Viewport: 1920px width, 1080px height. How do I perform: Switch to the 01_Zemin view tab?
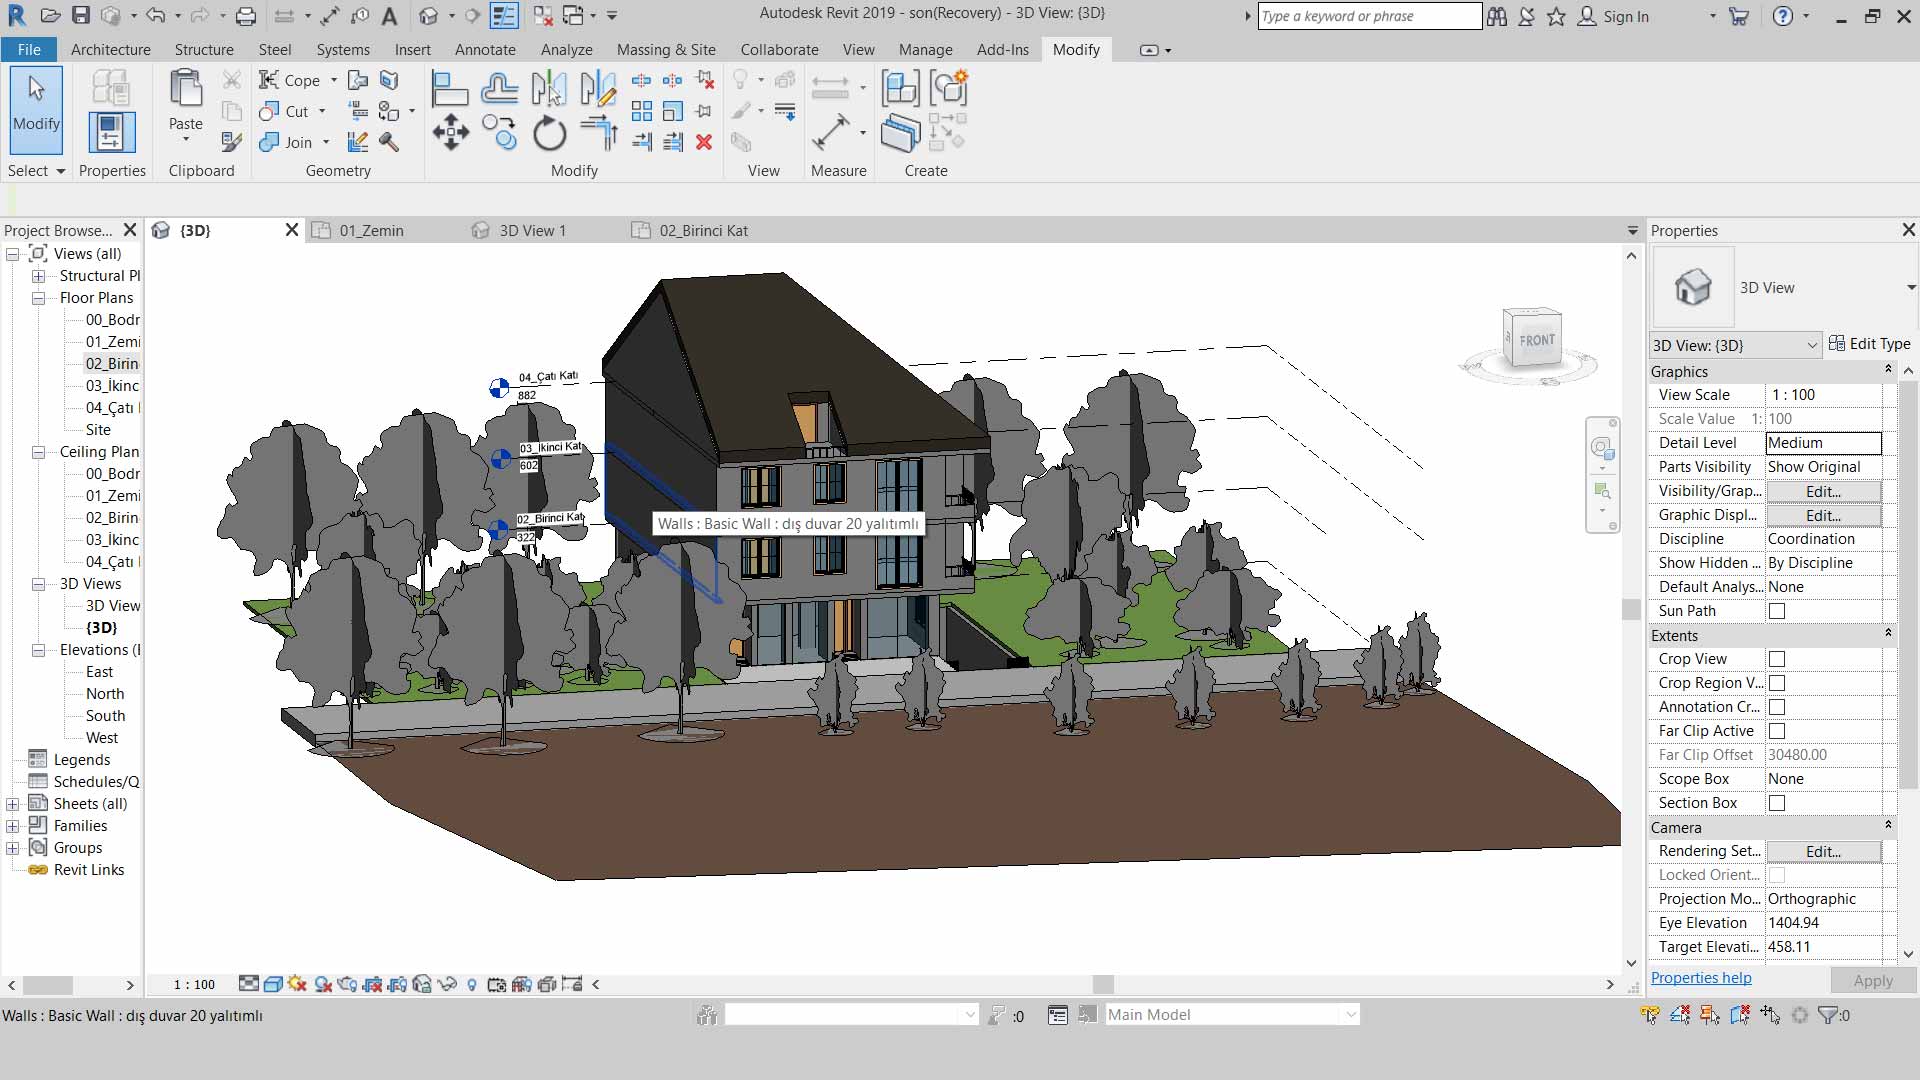[x=371, y=230]
